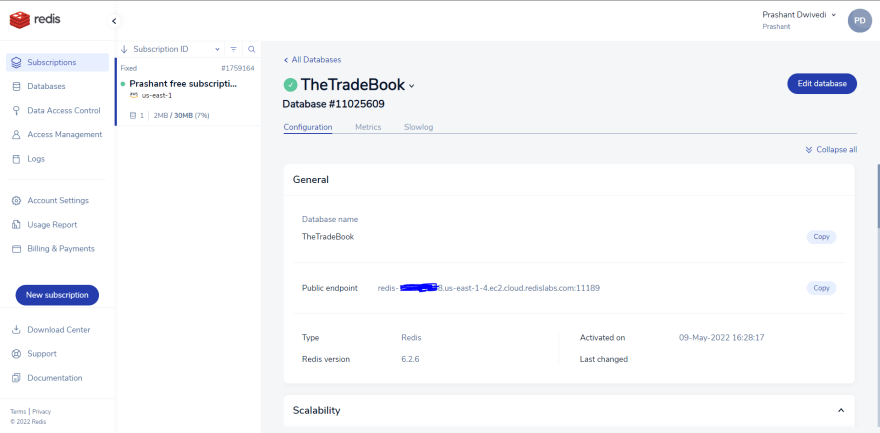Click the page vertical scrollbar
The image size is (880, 433).
pos(877,196)
